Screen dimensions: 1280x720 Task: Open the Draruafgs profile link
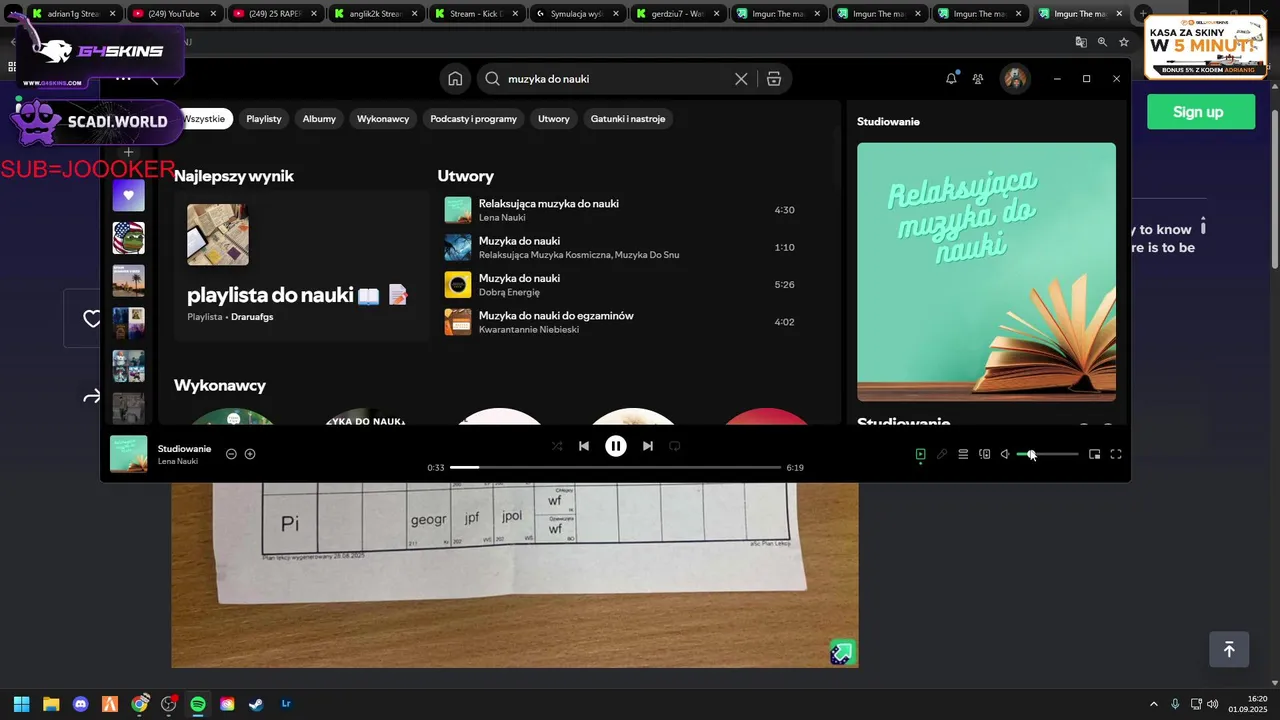252,317
